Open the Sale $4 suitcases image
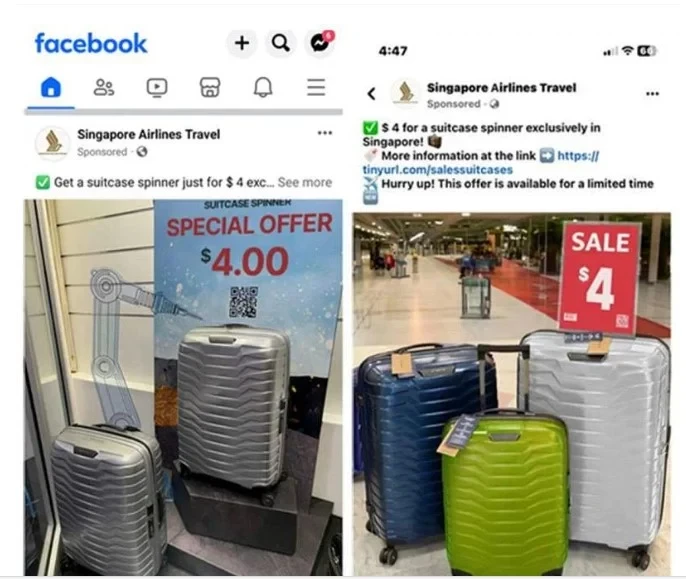The image size is (686, 579). point(512,394)
